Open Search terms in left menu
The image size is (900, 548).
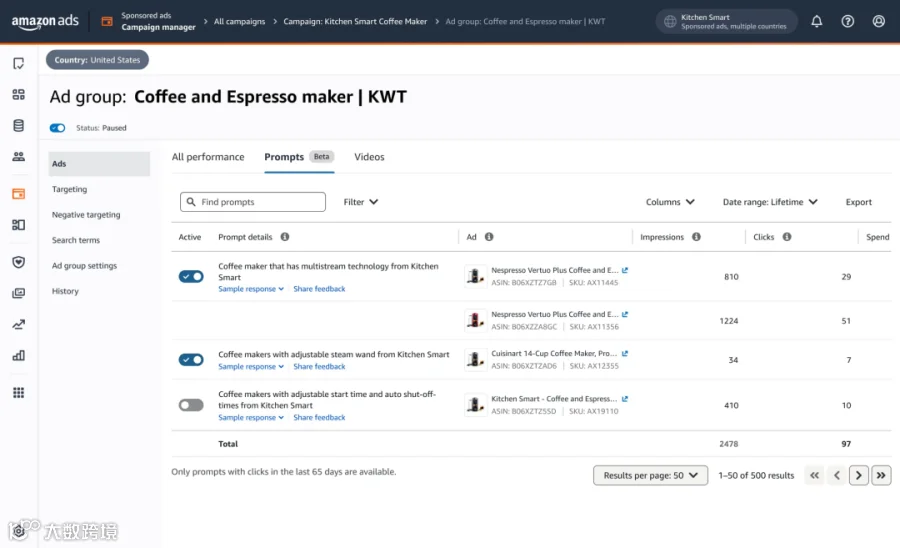(x=76, y=240)
